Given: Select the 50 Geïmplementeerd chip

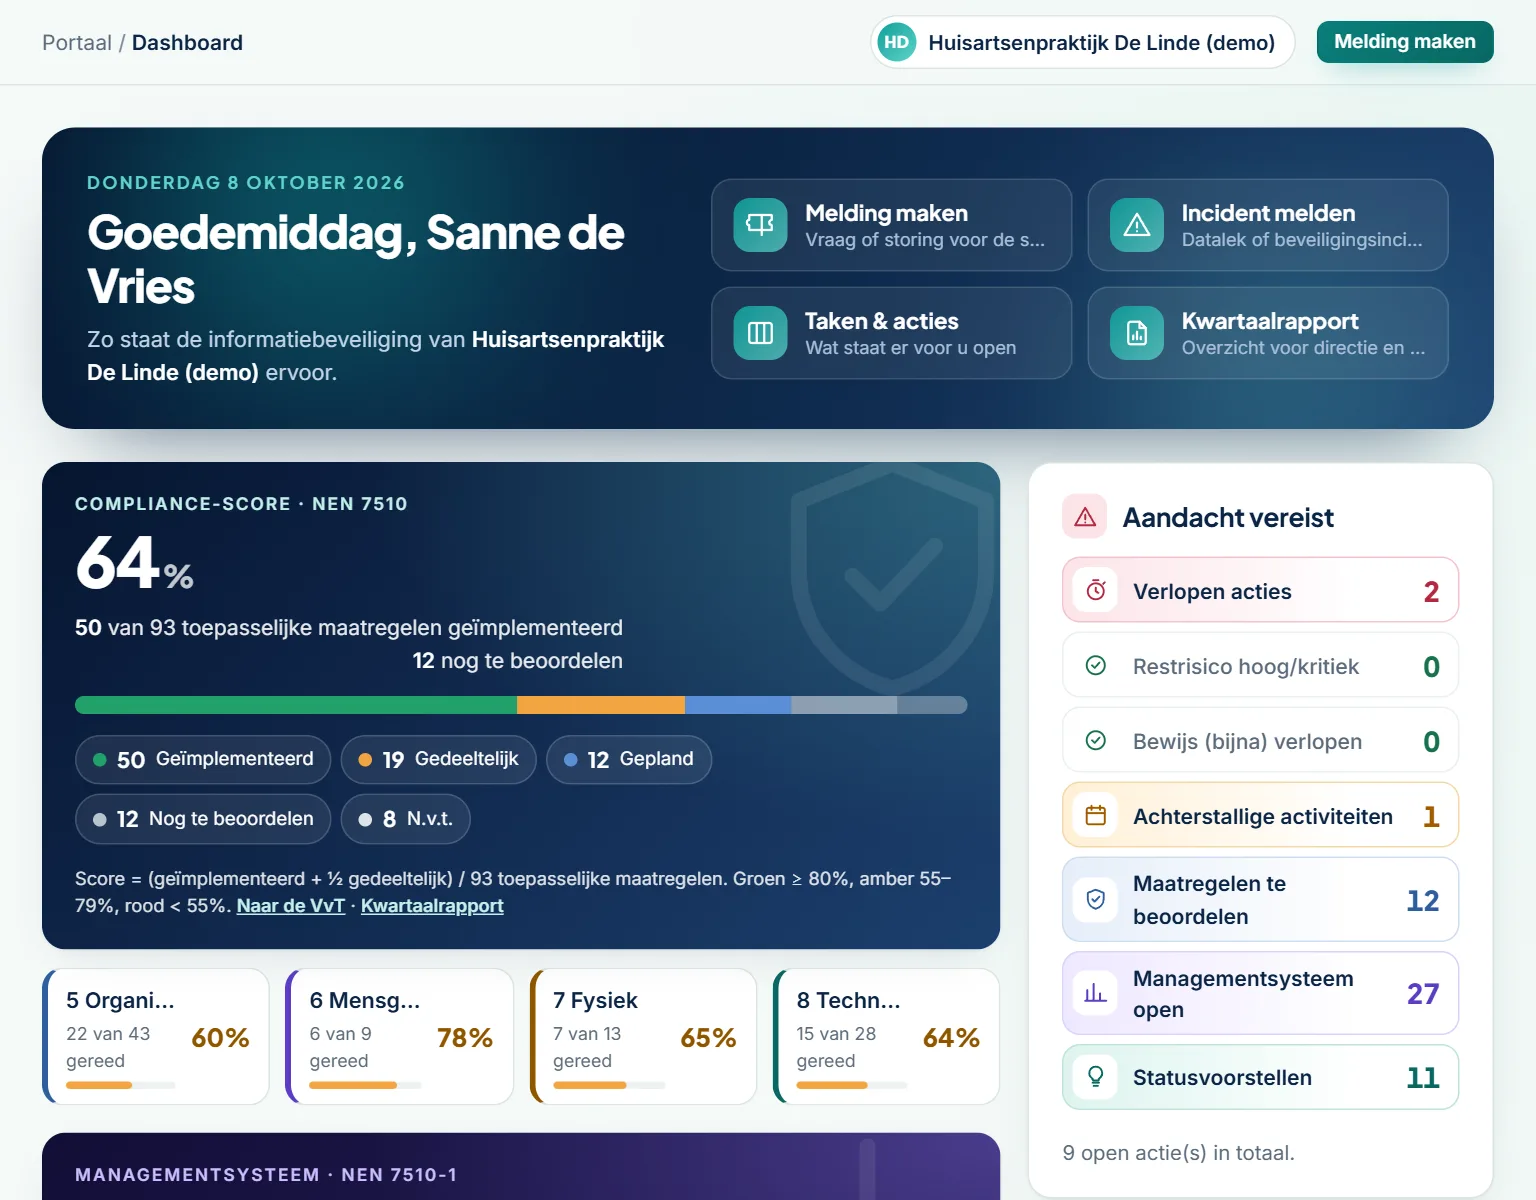Looking at the screenshot, I should tap(203, 760).
